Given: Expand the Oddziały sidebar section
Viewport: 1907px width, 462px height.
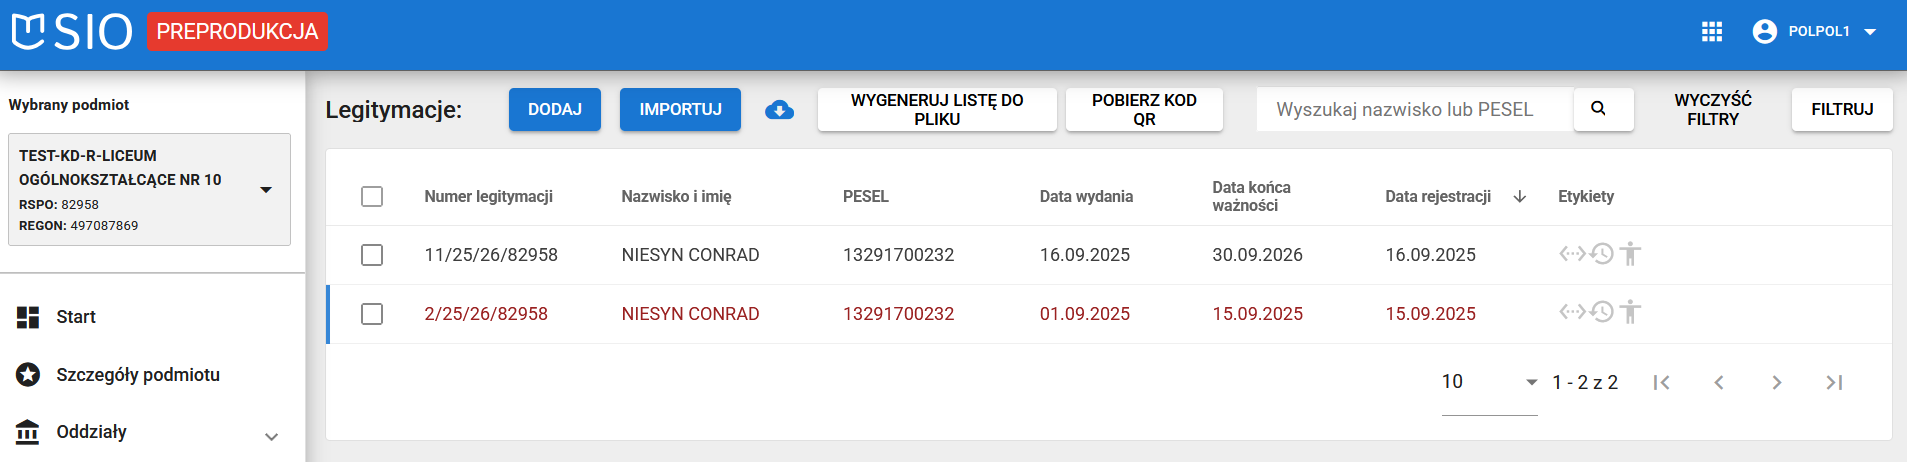Looking at the screenshot, I should coord(271,436).
